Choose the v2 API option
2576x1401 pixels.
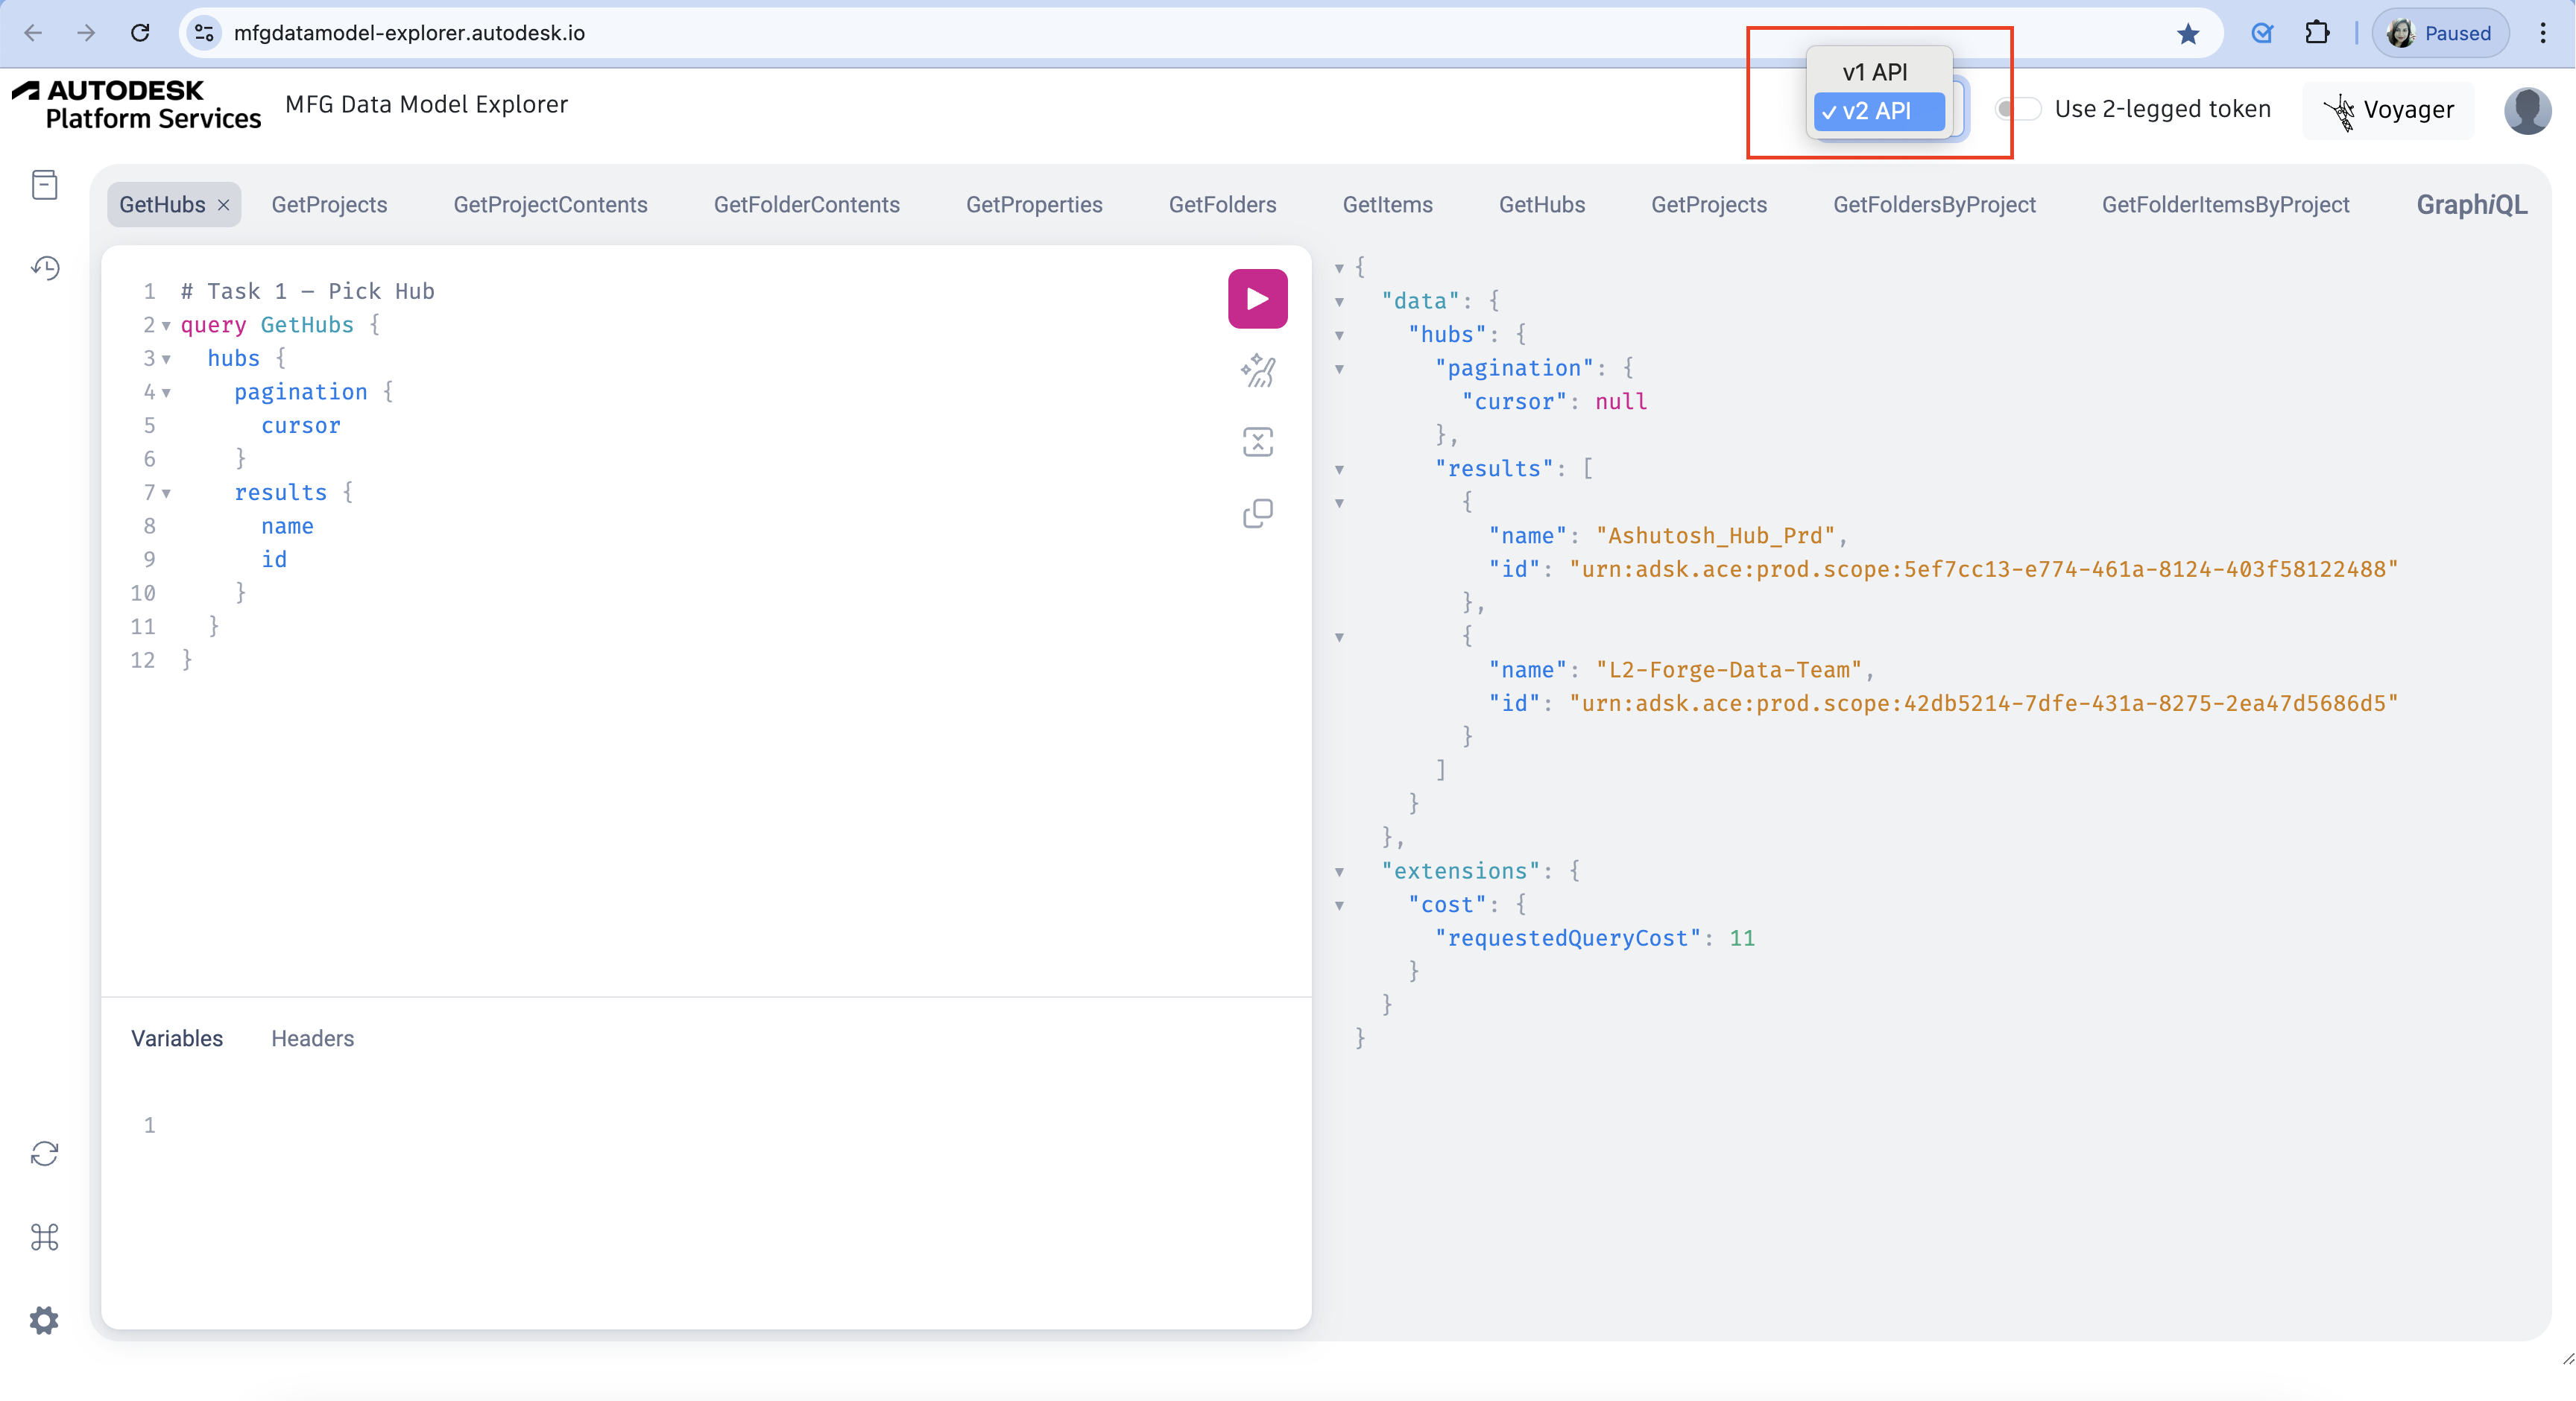click(x=1878, y=111)
